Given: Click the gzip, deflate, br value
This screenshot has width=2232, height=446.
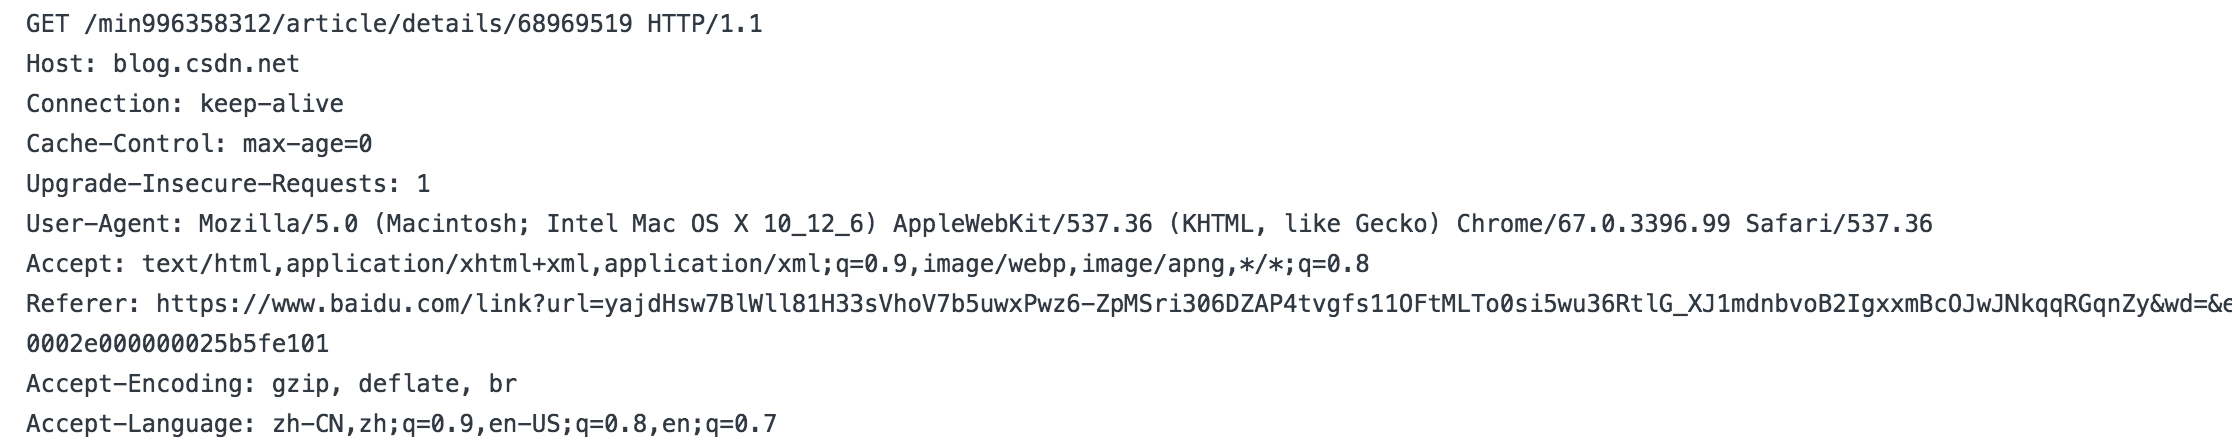Looking at the screenshot, I should coord(394,384).
